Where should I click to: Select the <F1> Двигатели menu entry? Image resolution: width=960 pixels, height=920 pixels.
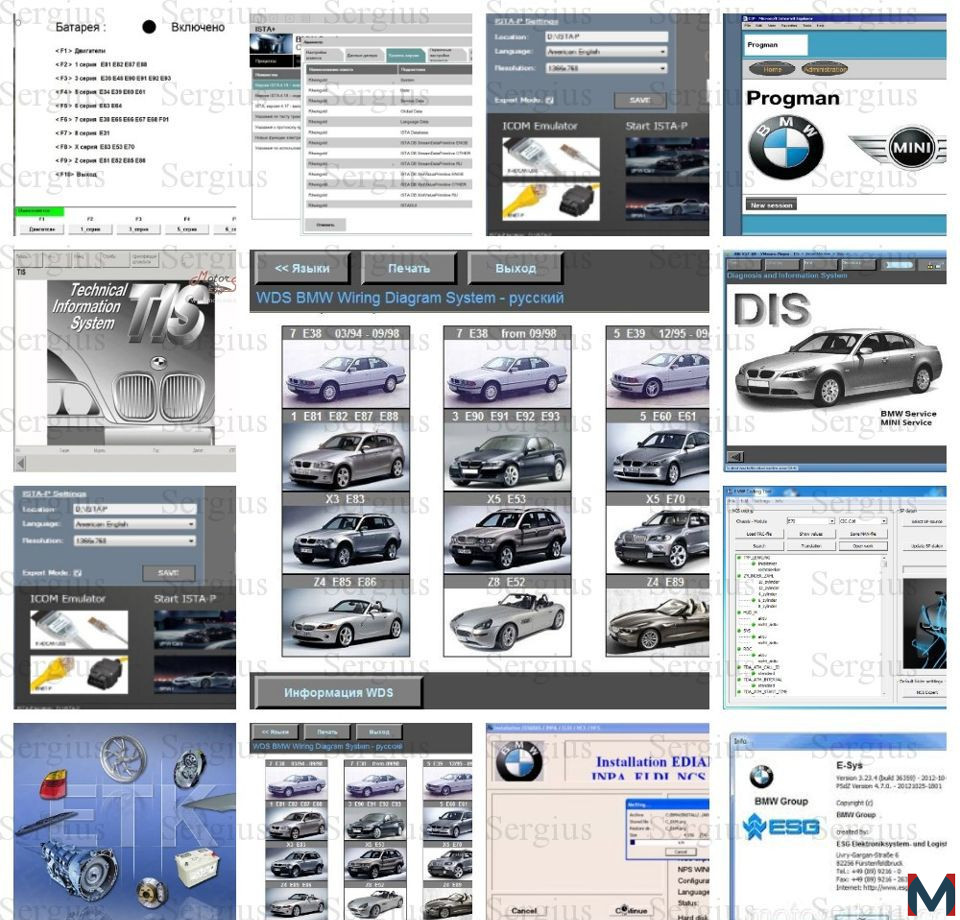coord(81,51)
